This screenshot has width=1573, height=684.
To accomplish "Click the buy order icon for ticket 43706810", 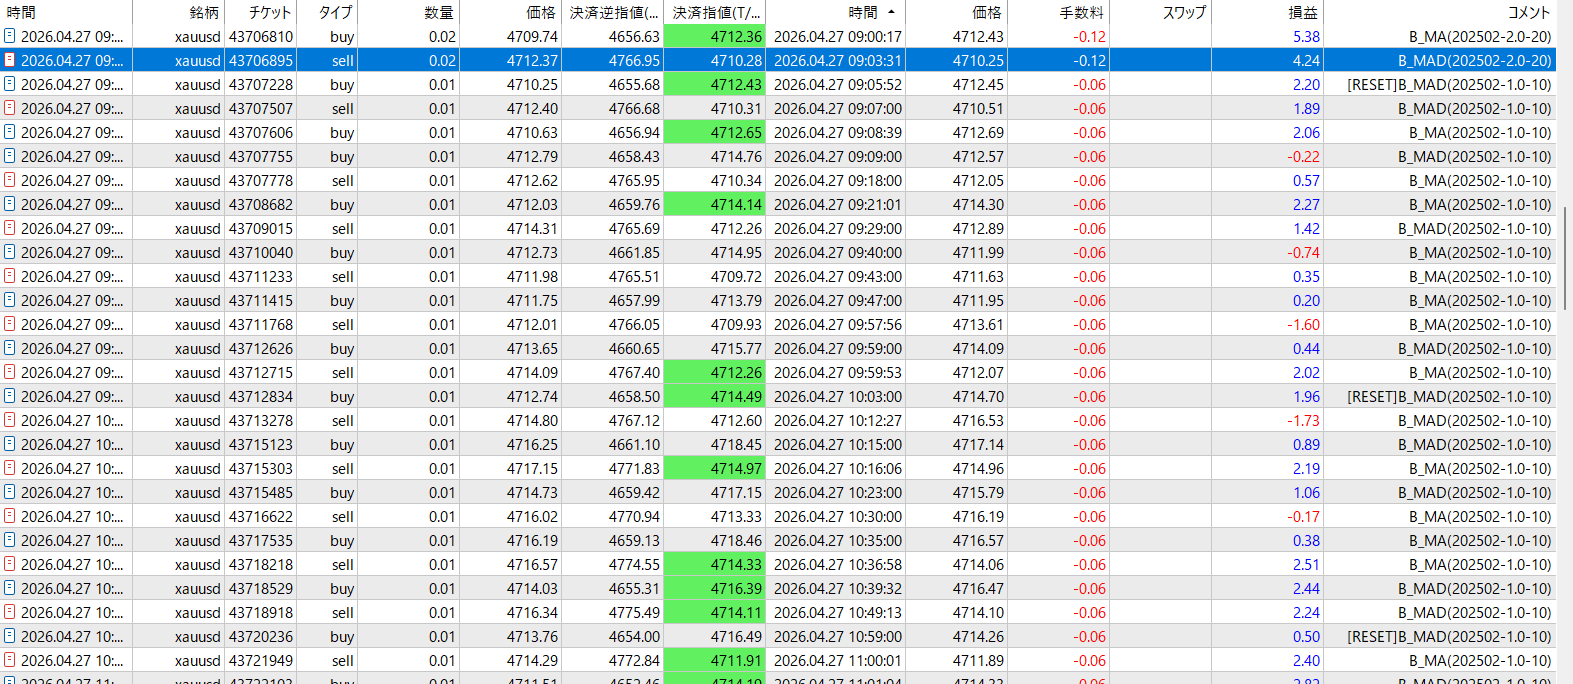I will (x=10, y=36).
